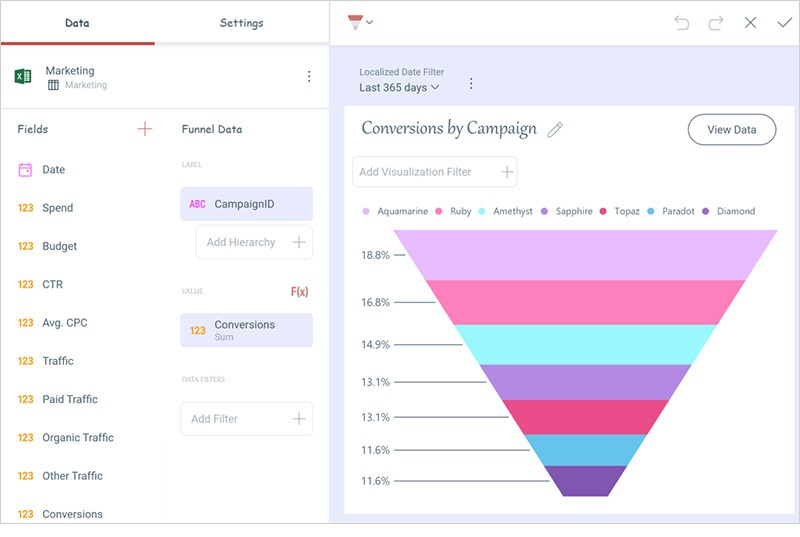Expand the Last 365 days dropdown
Screen dimensions: 800x537
click(x=399, y=88)
